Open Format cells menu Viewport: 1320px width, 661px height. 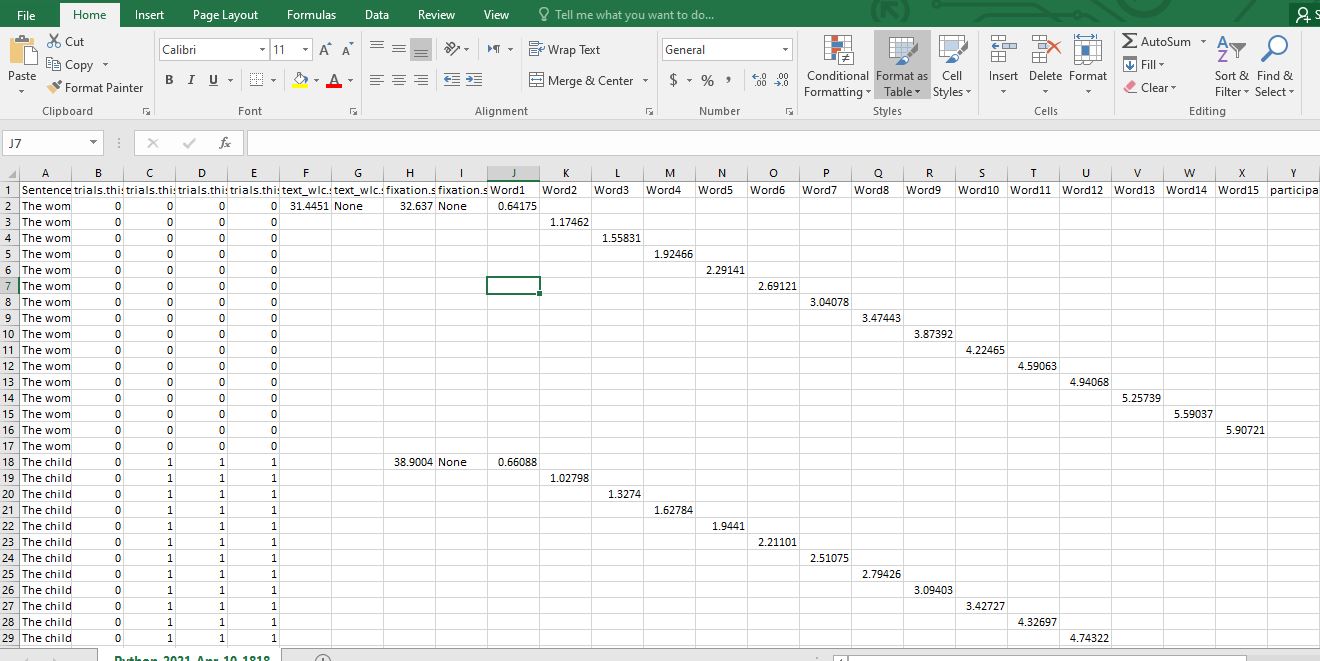coord(1088,65)
